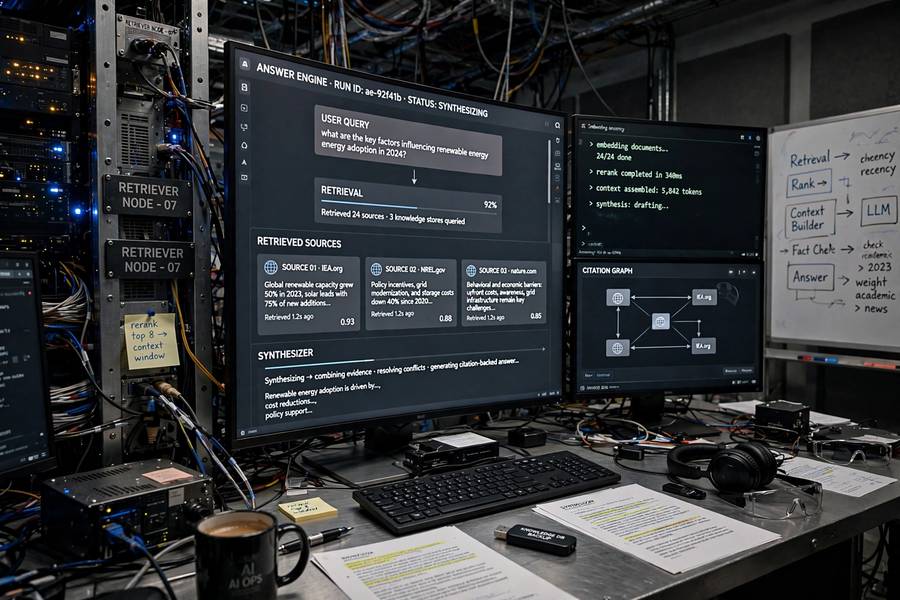Open the Source 01 IEA.org card

309,294
